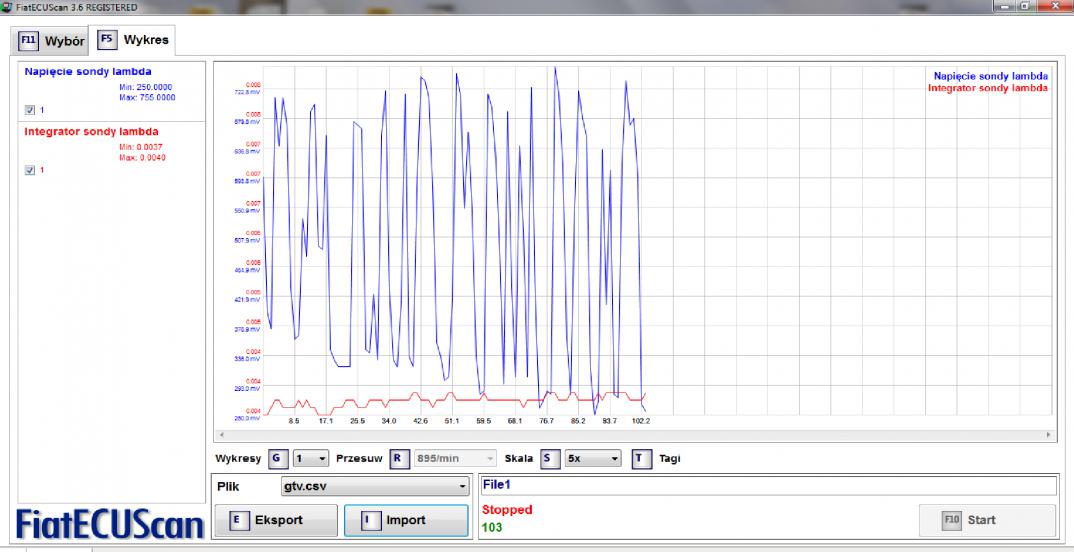Click the chart scrollbar left arrow
Image resolution: width=1074 pixels, height=552 pixels.
pos(221,435)
